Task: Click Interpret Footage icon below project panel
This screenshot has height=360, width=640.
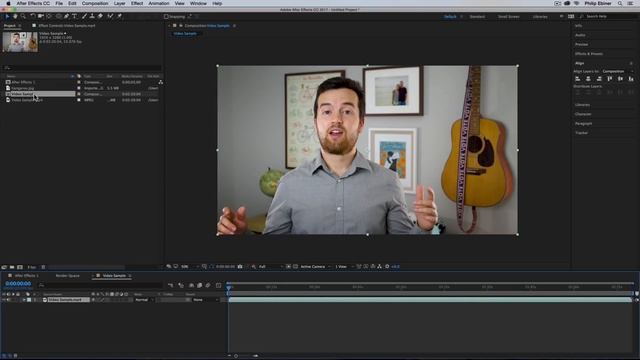Action: (4, 267)
